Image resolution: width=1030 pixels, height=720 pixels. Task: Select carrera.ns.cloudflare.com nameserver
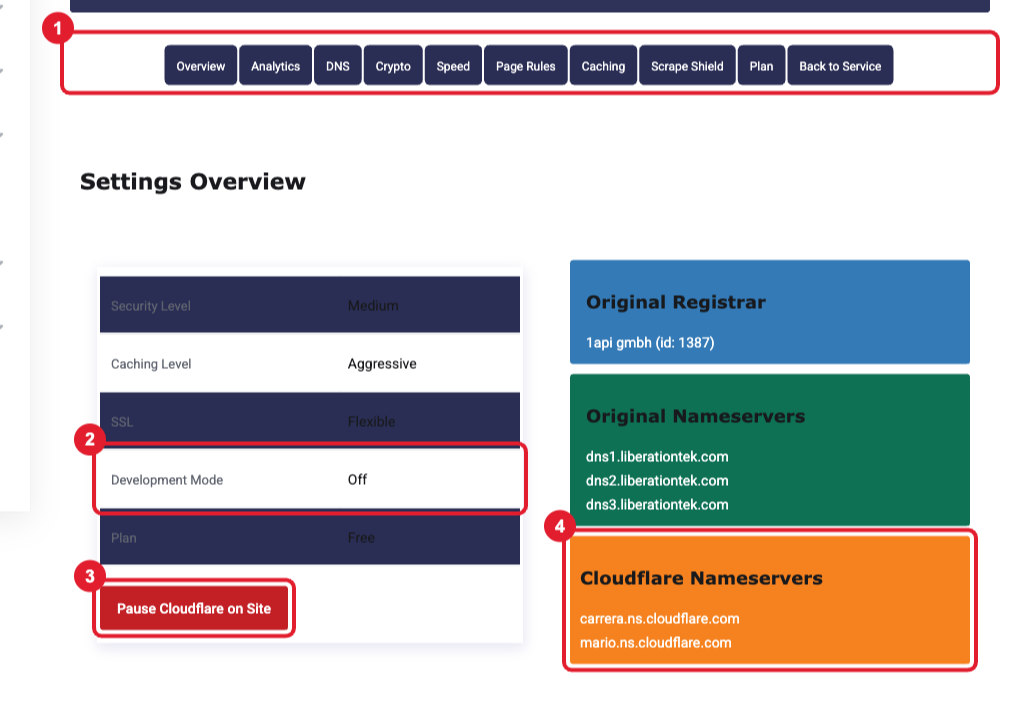click(660, 619)
